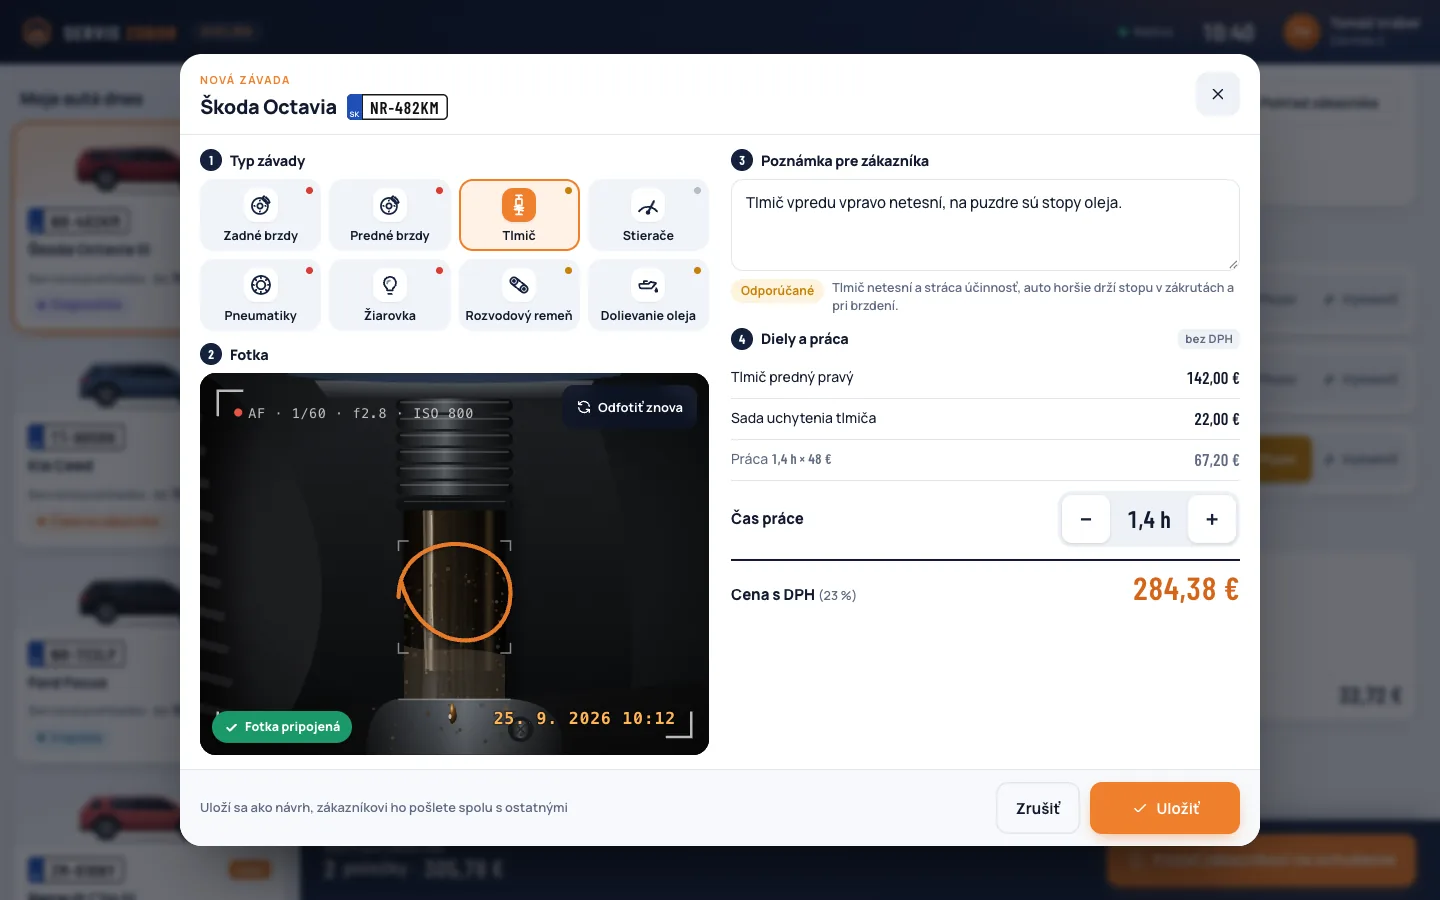Click the Práca 1,4 h × 48 € row
This screenshot has height=900, width=1440.
coord(985,460)
